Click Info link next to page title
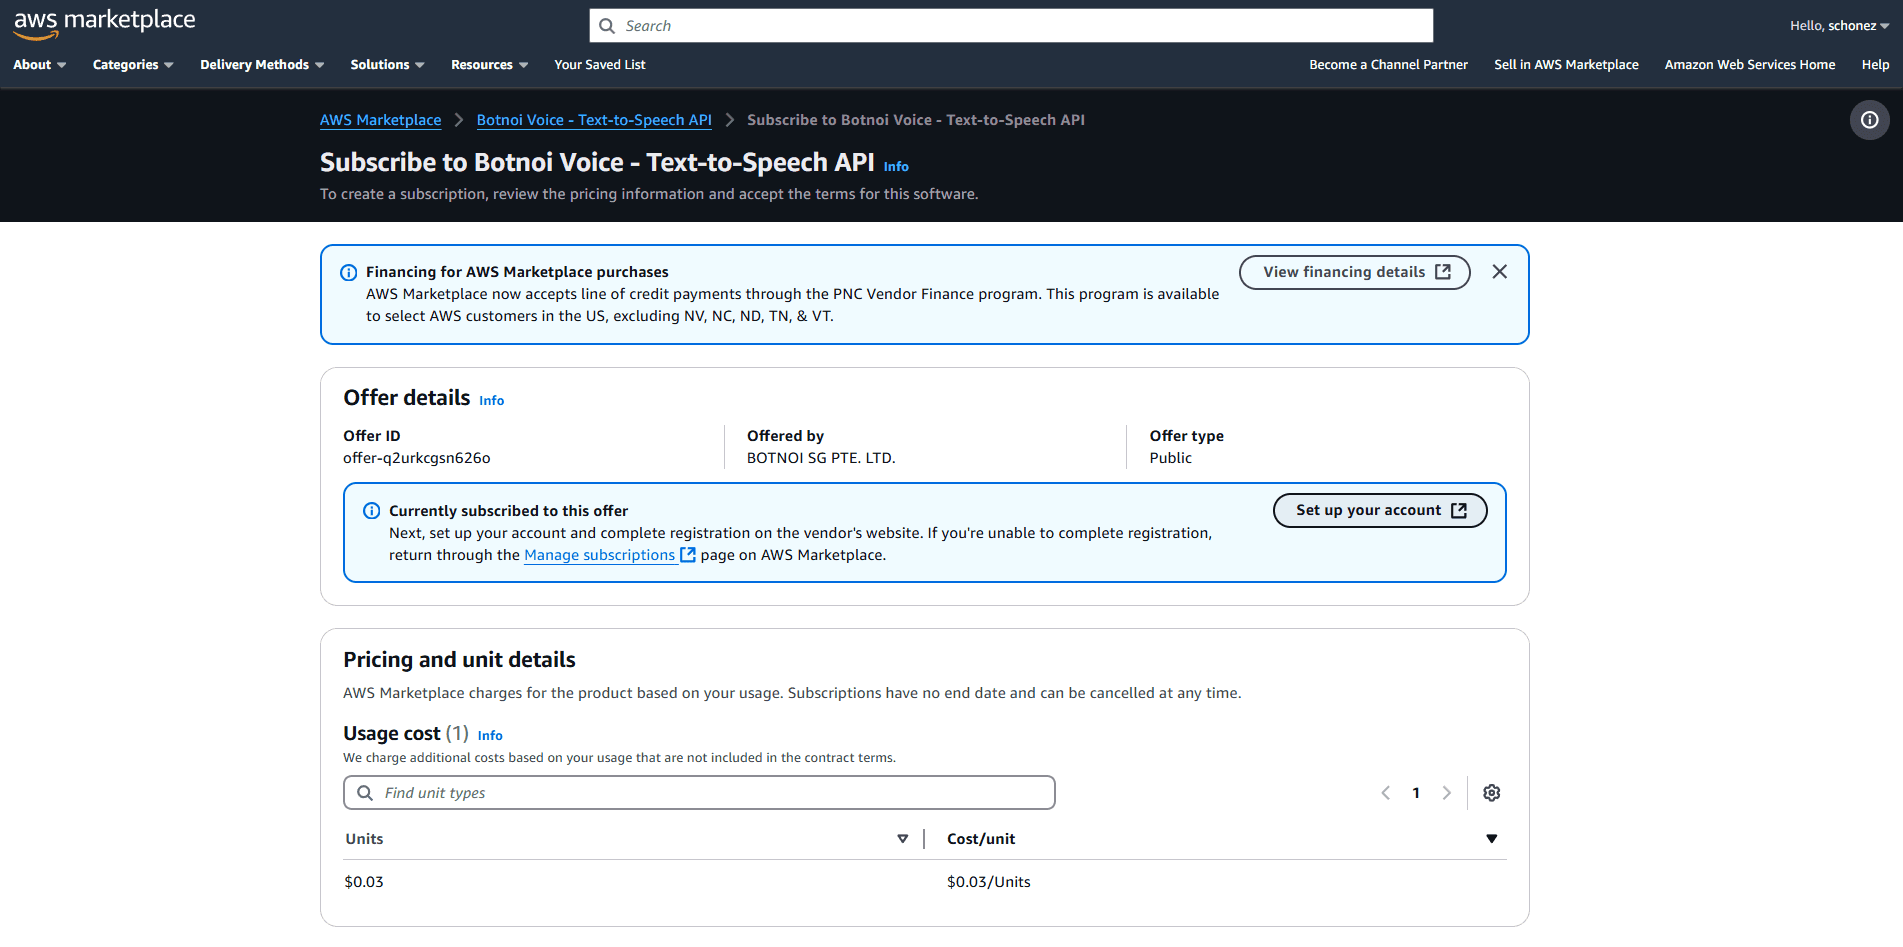 (896, 167)
